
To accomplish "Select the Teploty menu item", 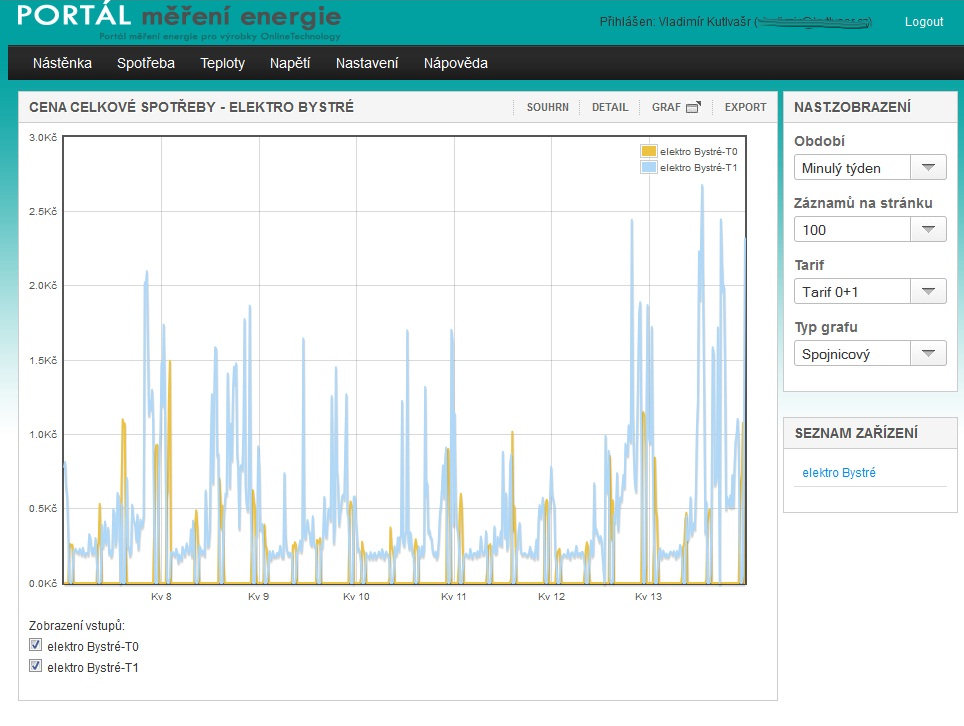I will (222, 63).
